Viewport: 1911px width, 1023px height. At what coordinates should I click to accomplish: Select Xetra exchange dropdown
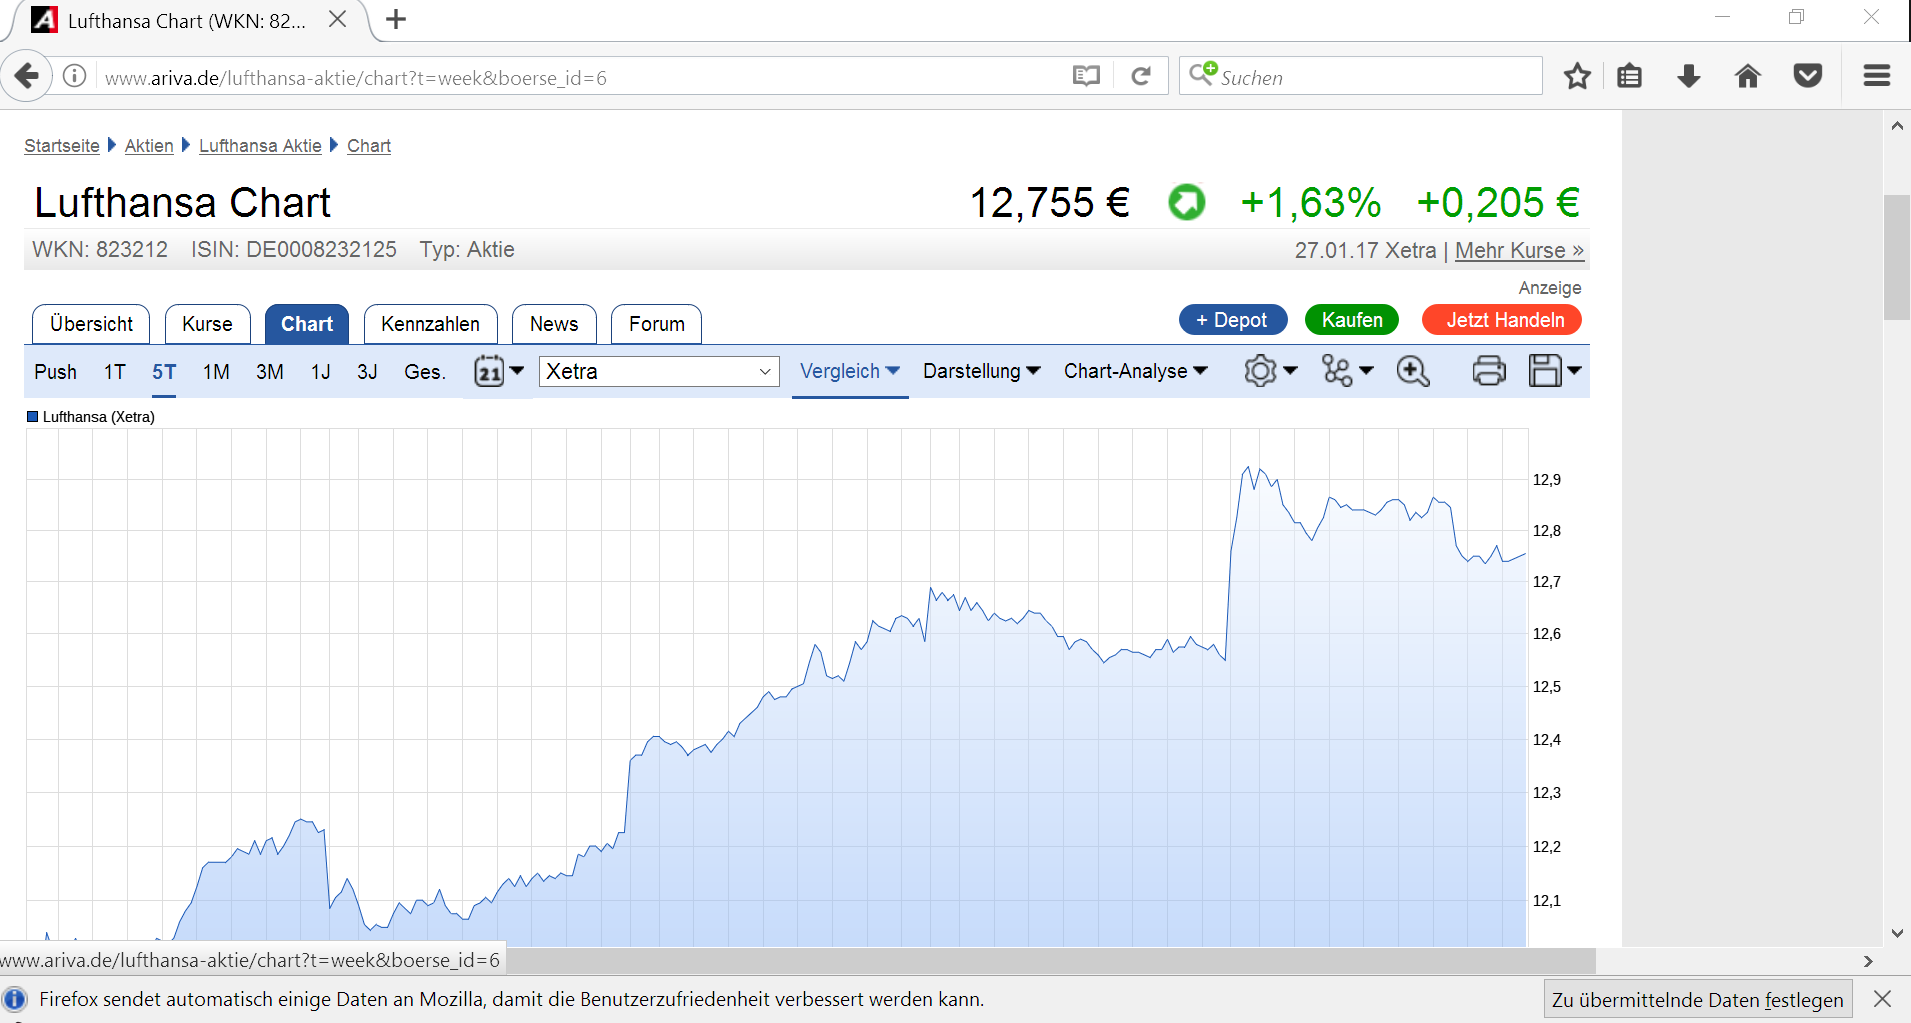[x=659, y=371]
